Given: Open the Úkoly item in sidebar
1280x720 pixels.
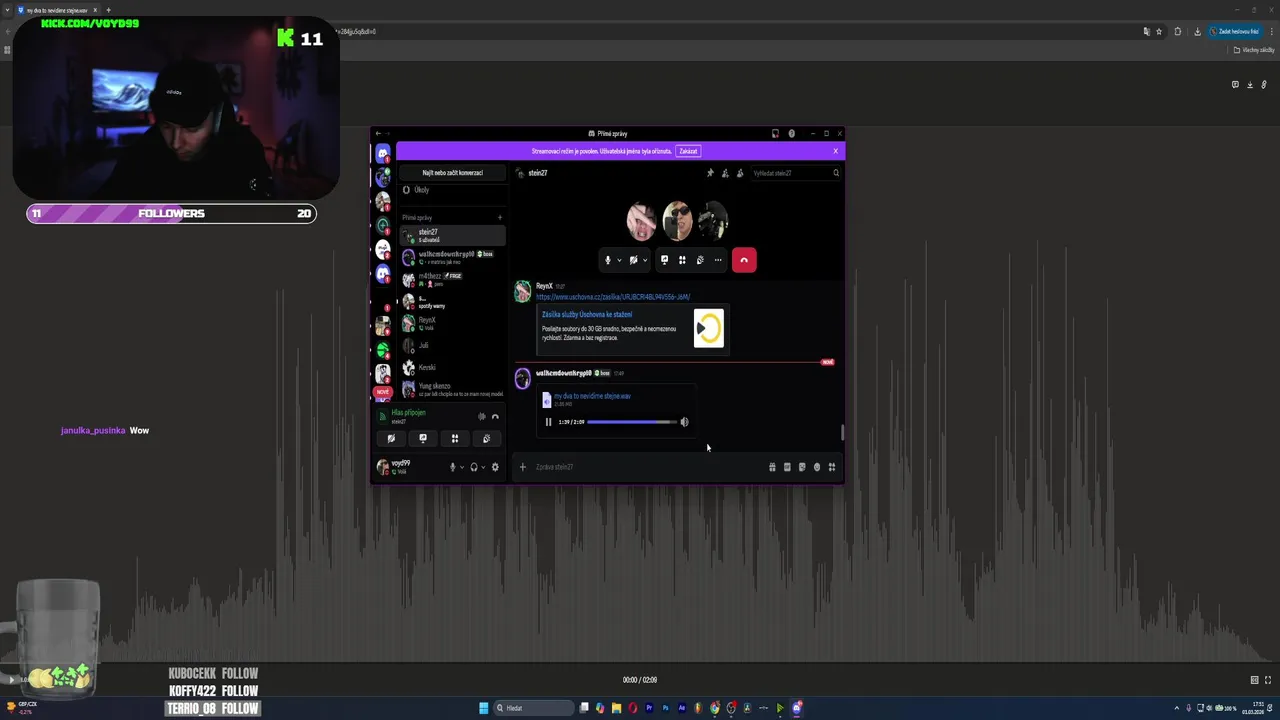Looking at the screenshot, I should [452, 190].
